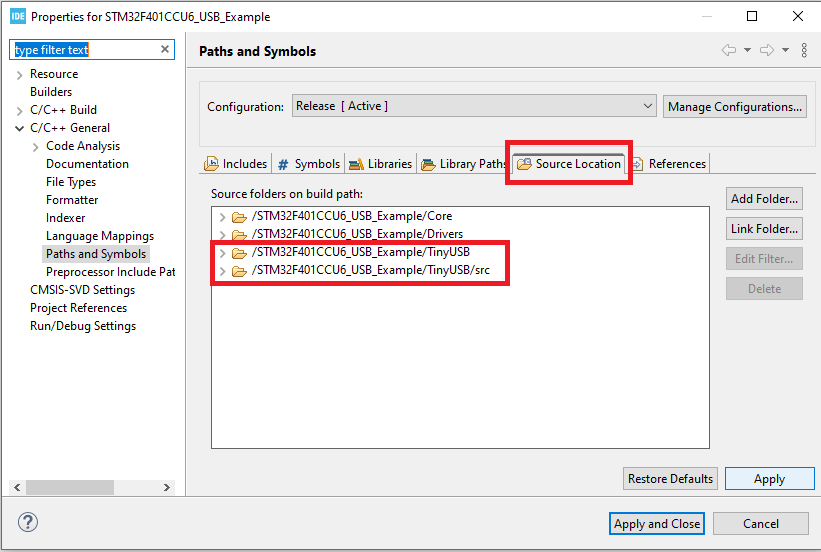
Task: Collapse the C/C++ General node
Action: point(20,128)
